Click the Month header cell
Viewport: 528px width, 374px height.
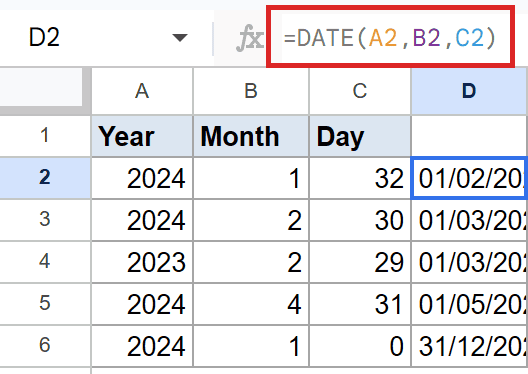[251, 136]
